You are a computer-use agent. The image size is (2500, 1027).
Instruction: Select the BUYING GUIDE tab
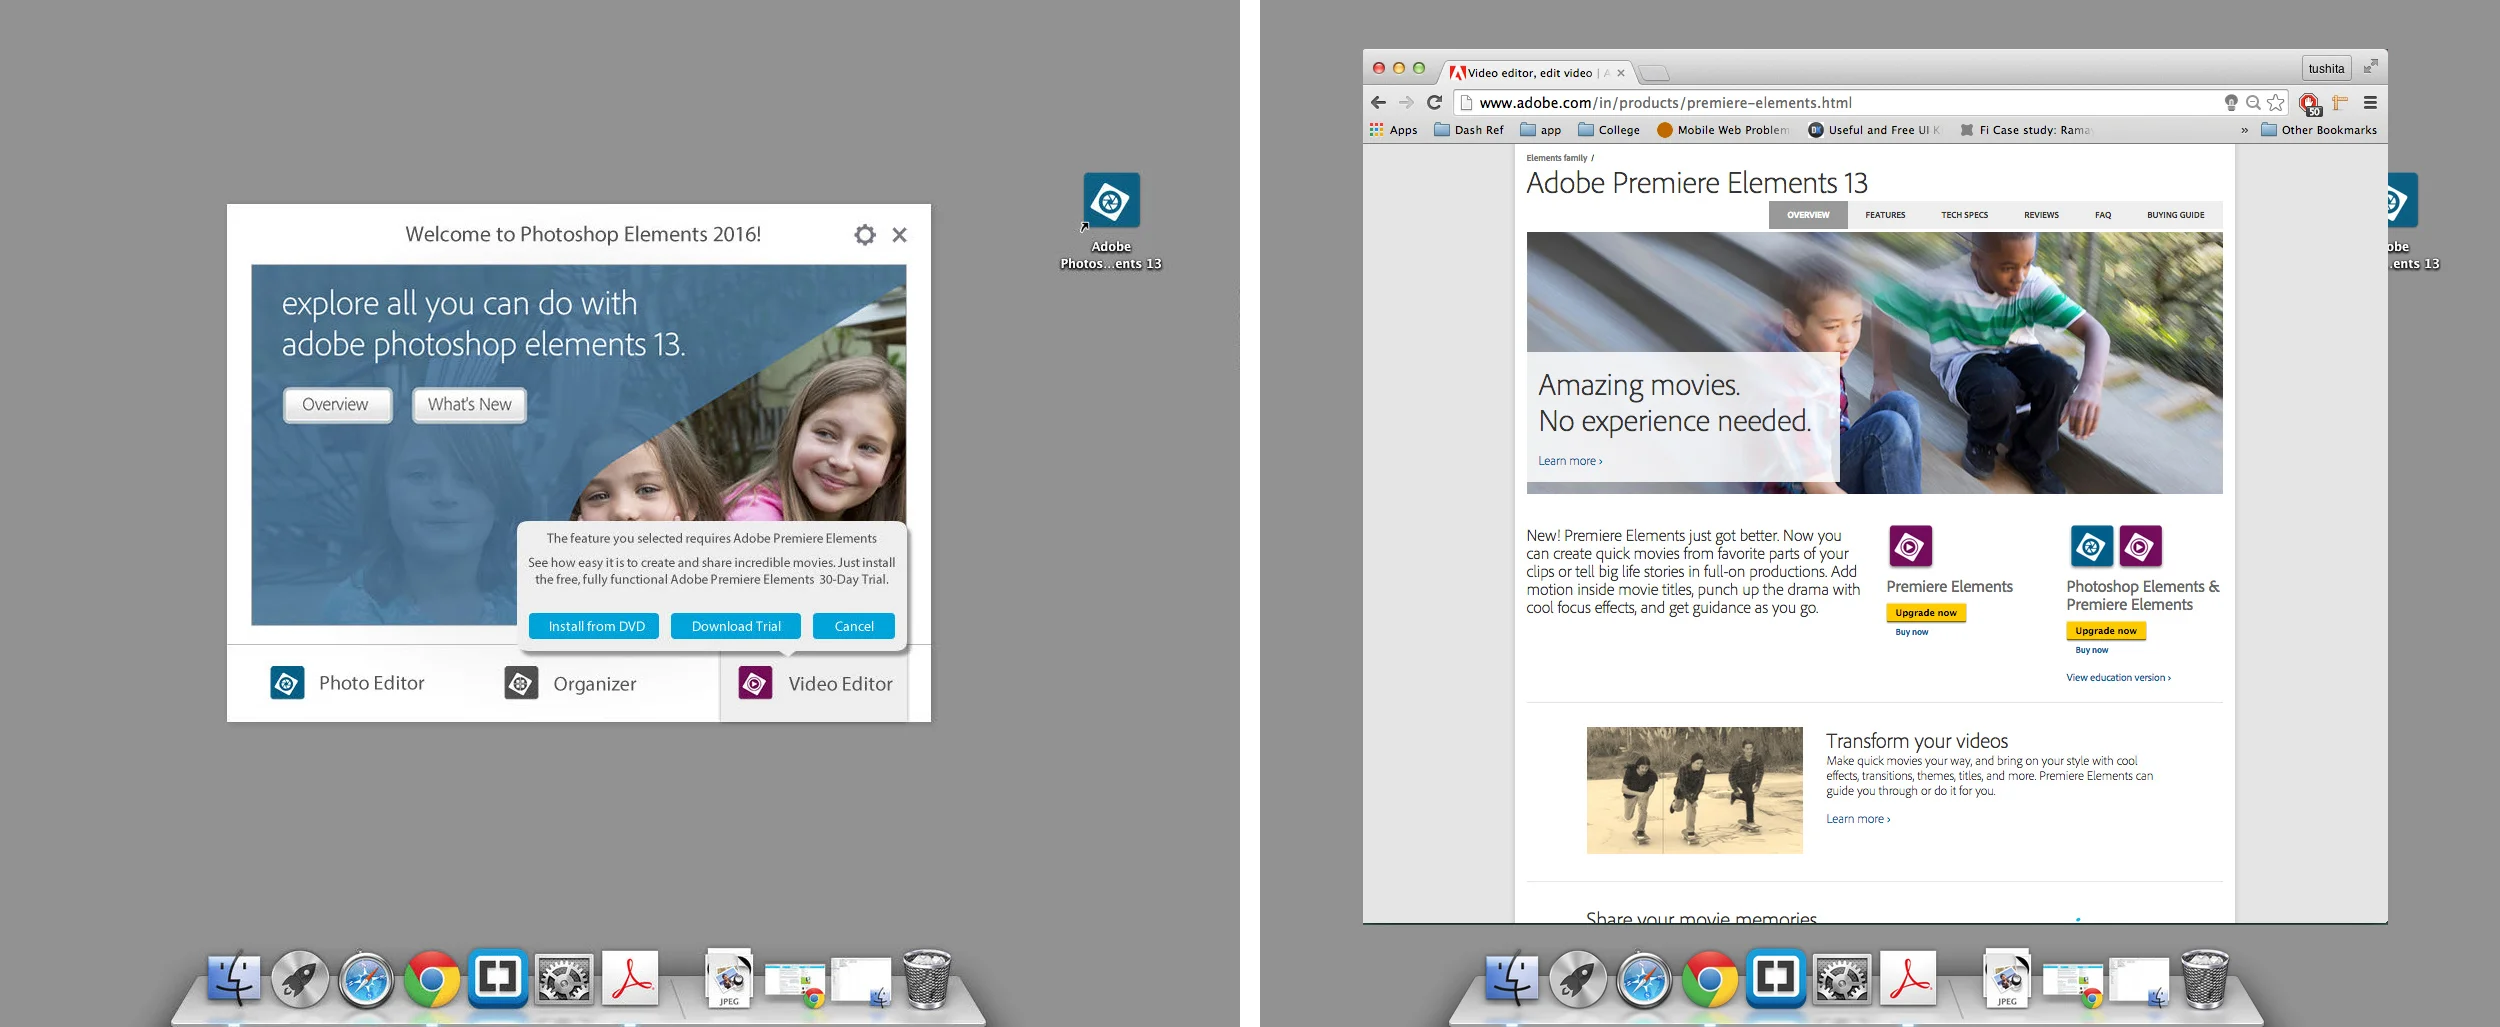tap(2175, 215)
